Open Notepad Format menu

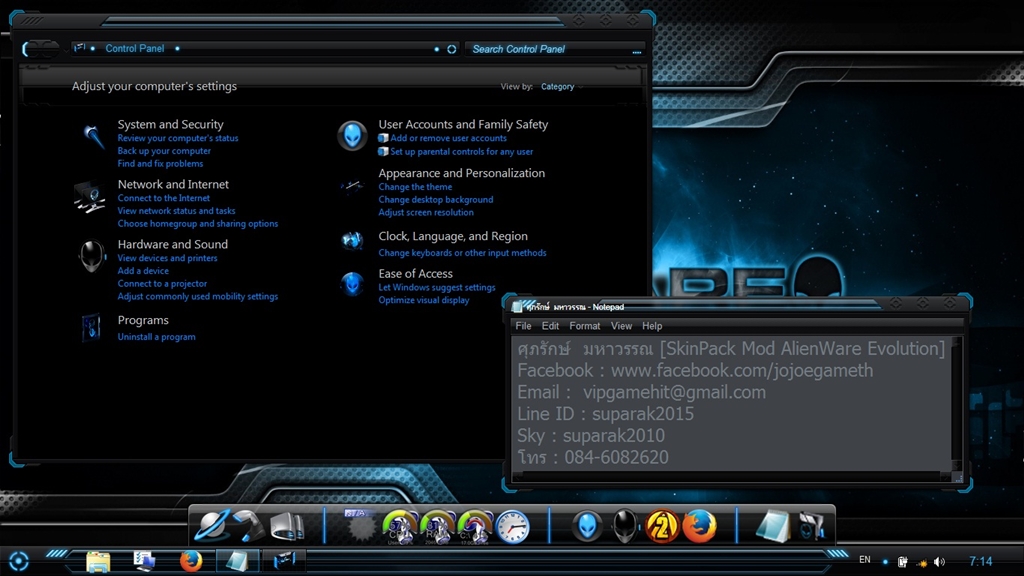[x=584, y=326]
